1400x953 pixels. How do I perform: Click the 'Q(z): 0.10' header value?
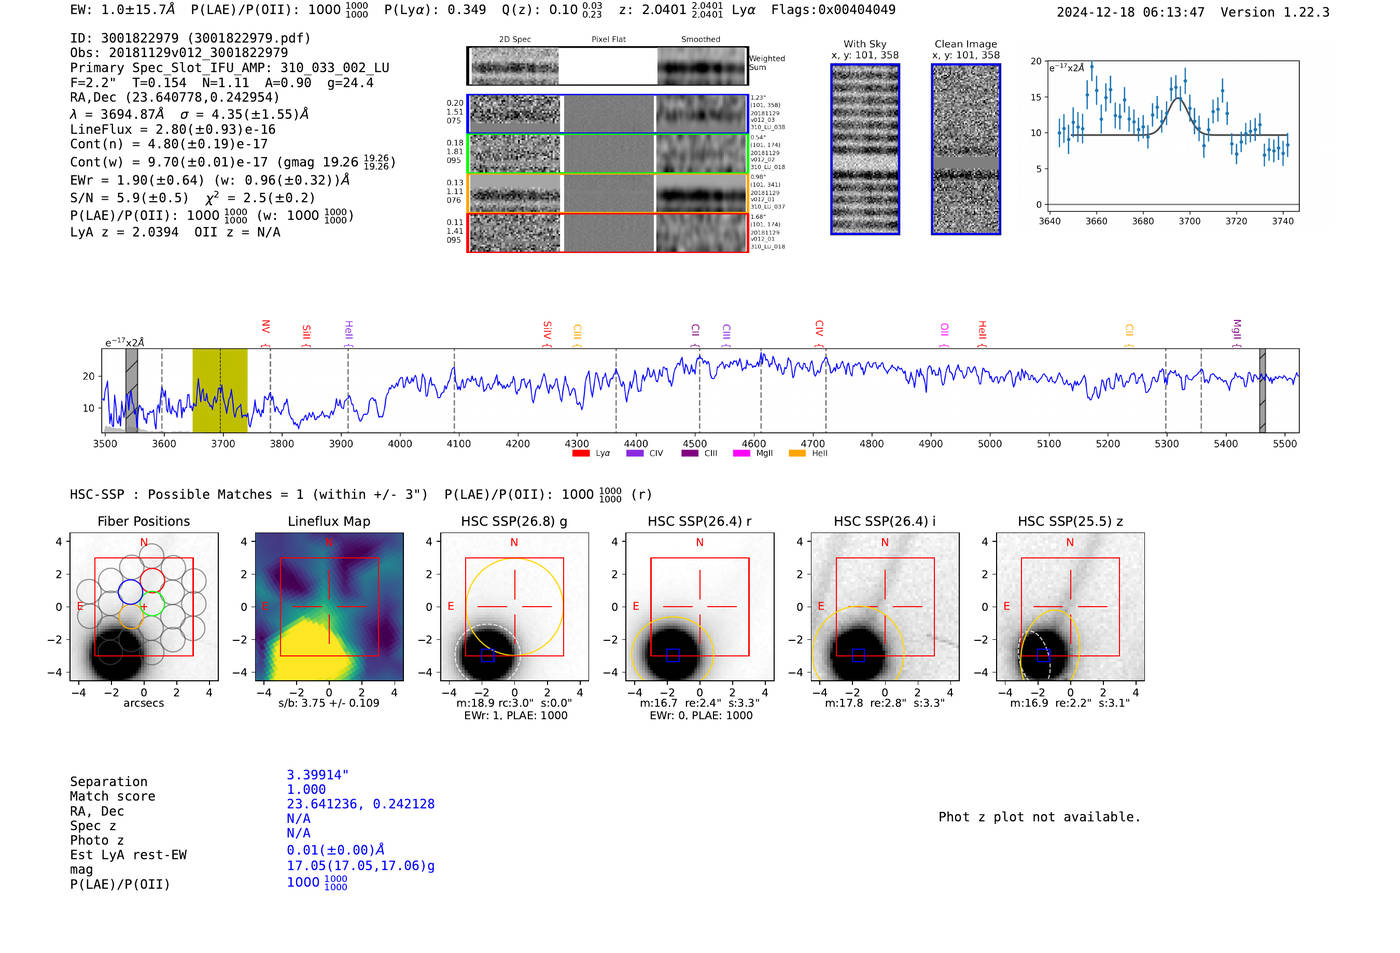[540, 9]
